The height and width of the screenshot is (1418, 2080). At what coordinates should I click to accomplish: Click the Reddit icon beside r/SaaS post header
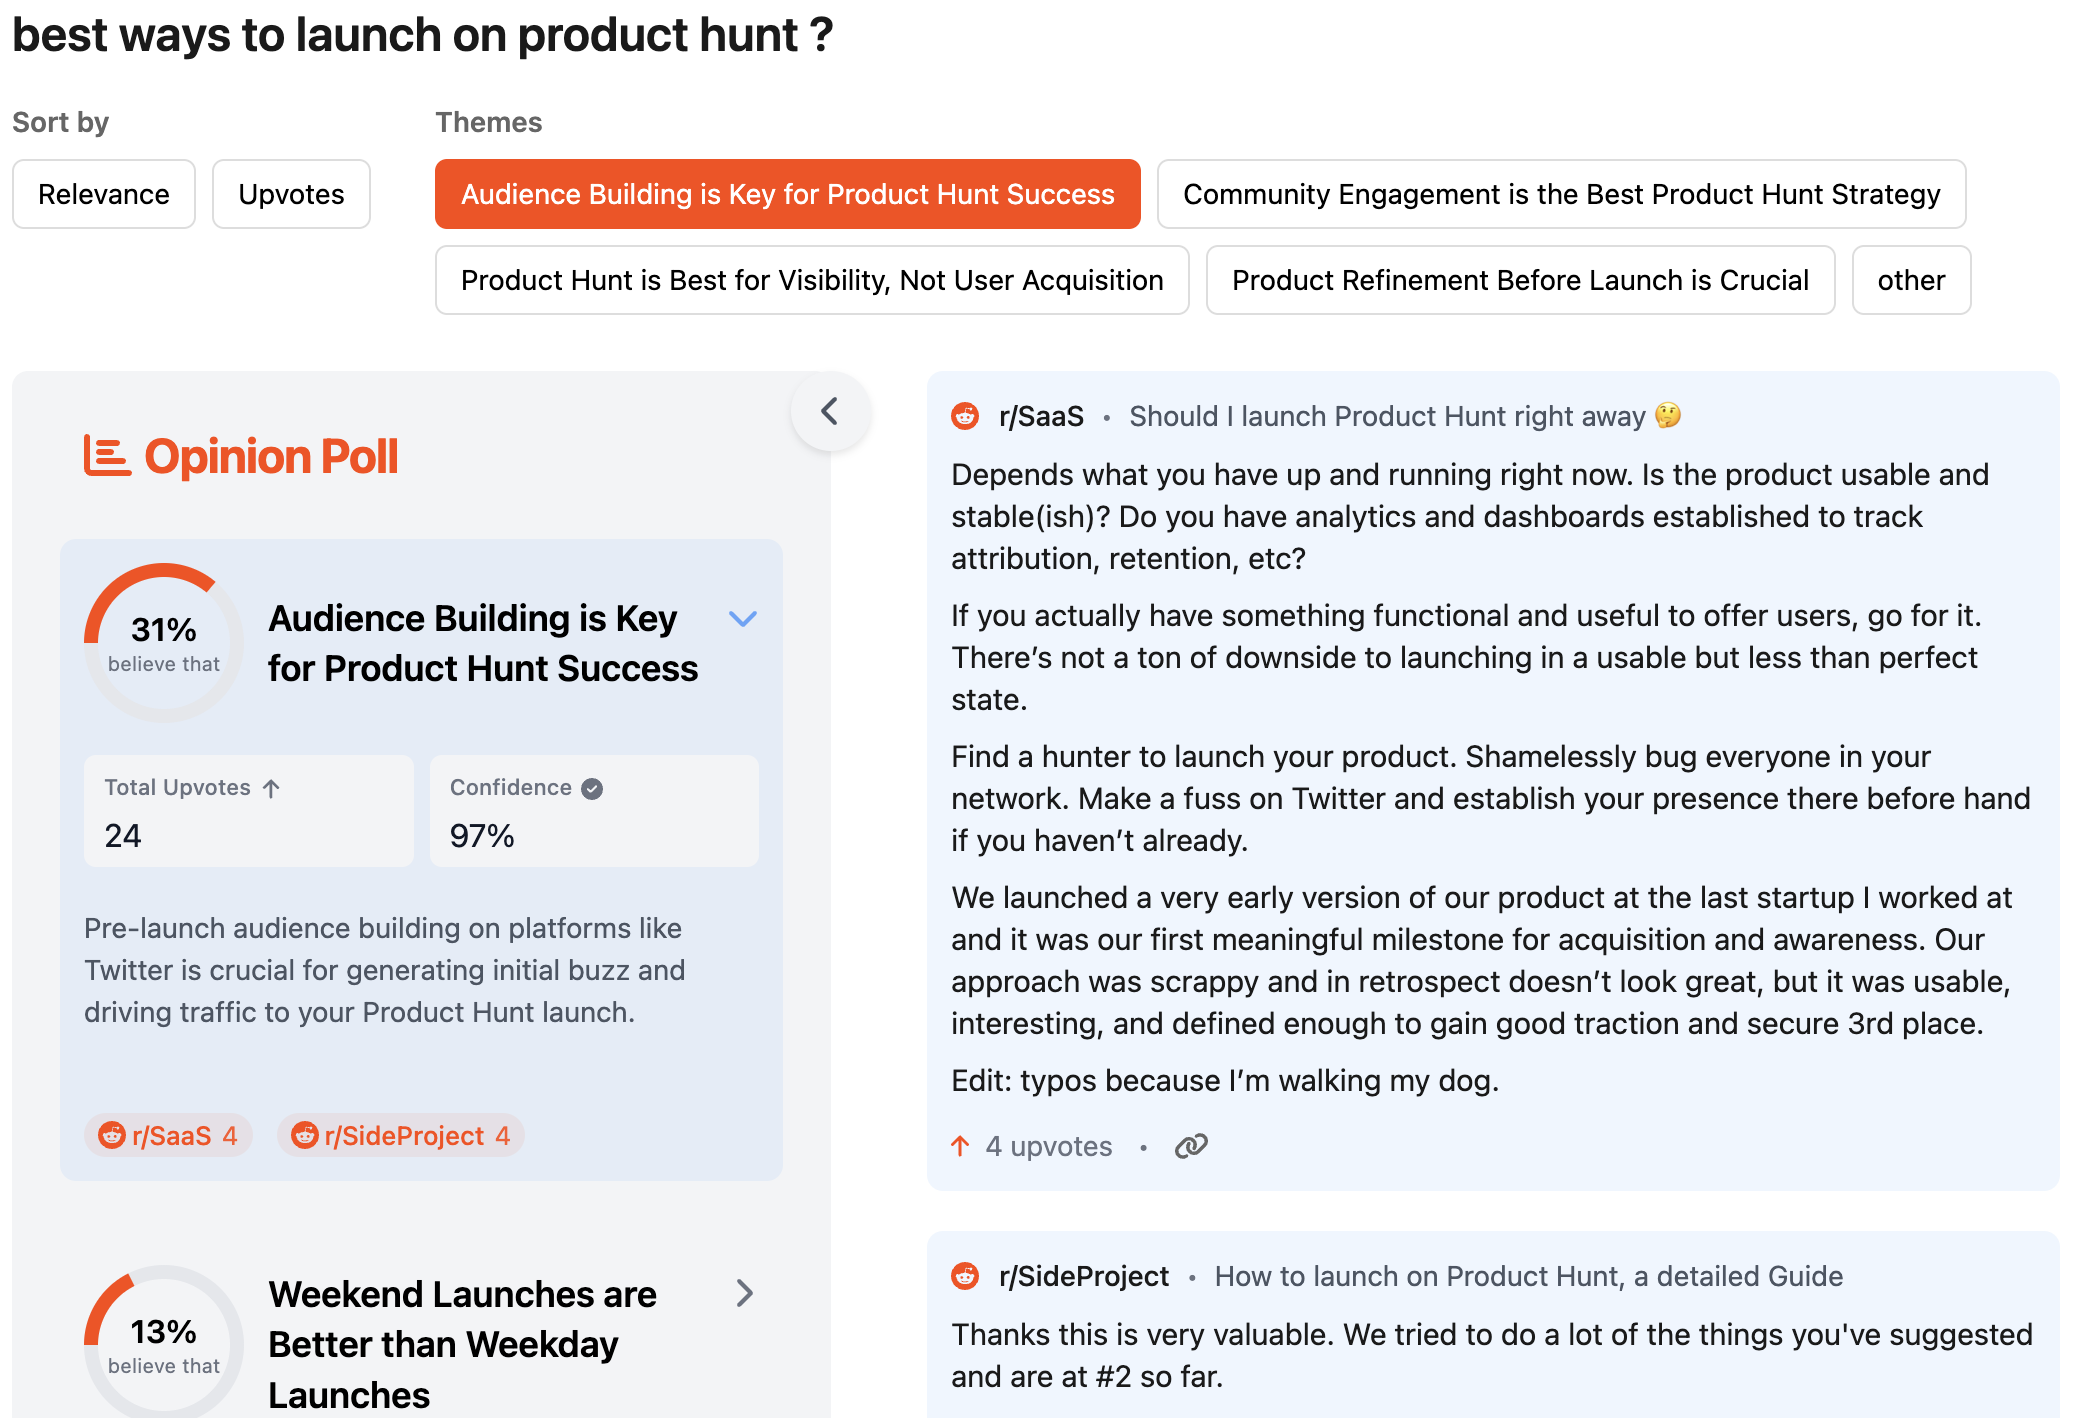[965, 416]
